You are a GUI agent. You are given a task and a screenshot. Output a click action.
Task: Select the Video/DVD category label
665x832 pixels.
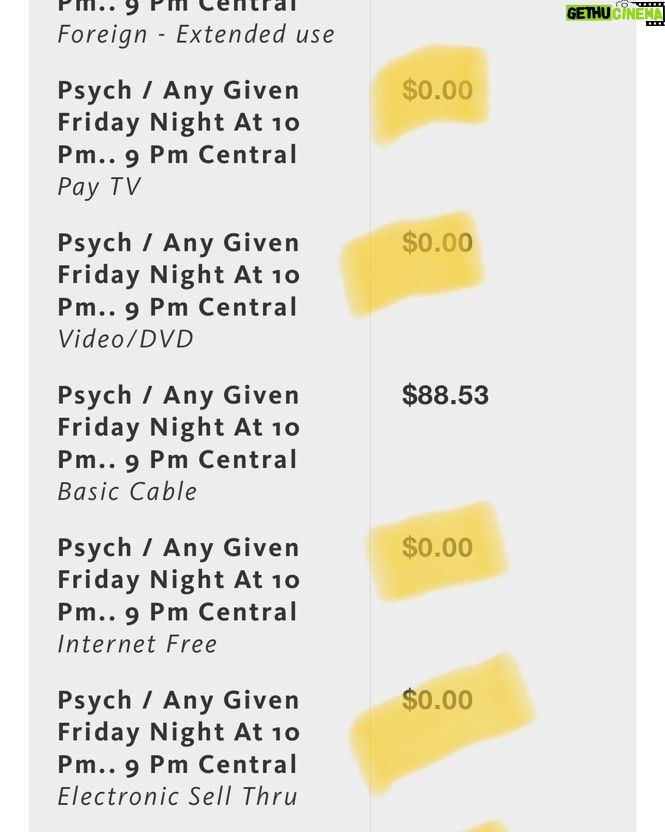click(125, 339)
